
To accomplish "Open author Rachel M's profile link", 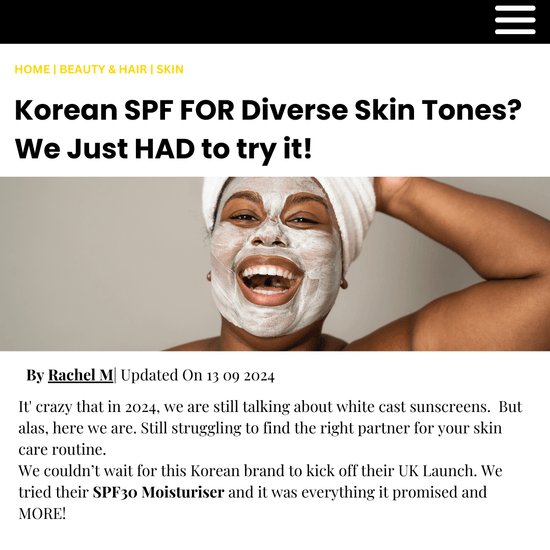I will [80, 375].
